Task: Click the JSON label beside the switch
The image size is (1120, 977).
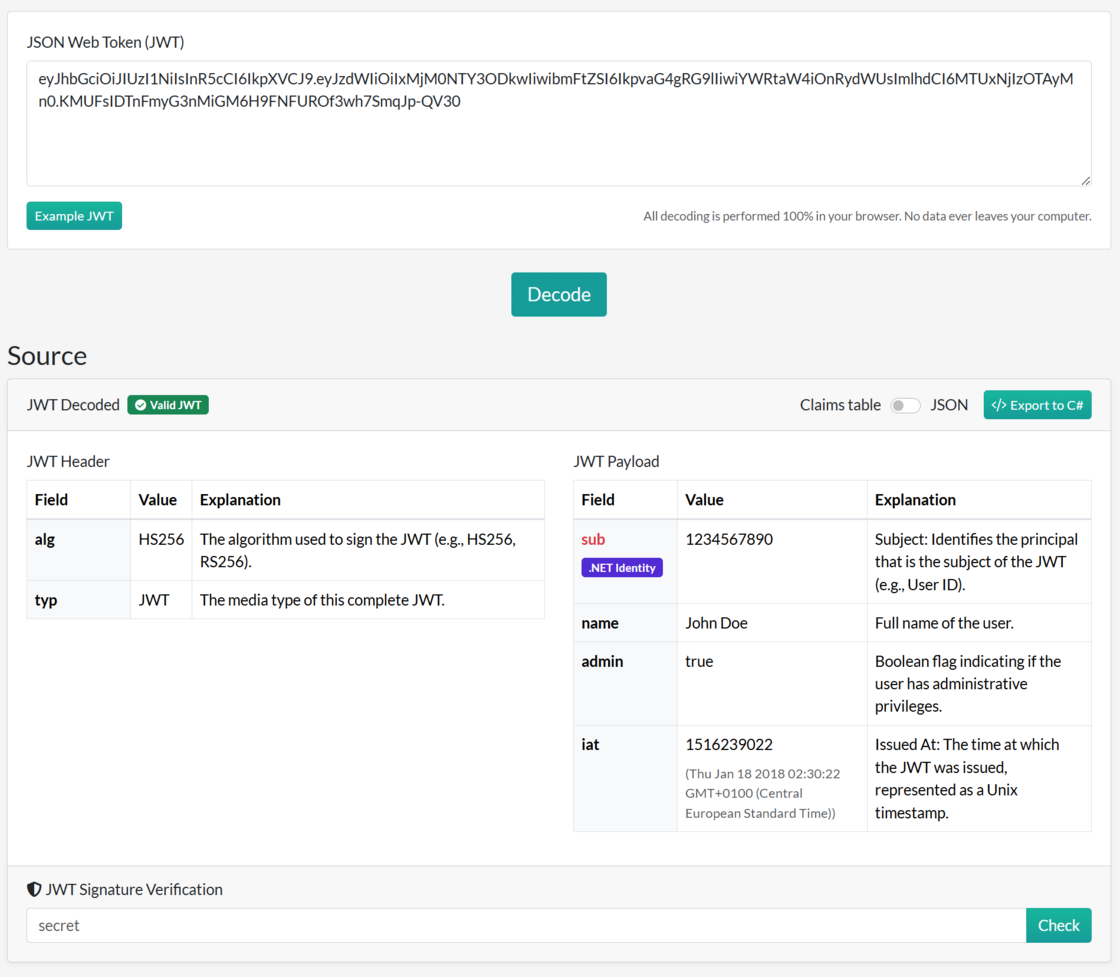Action: tap(949, 405)
